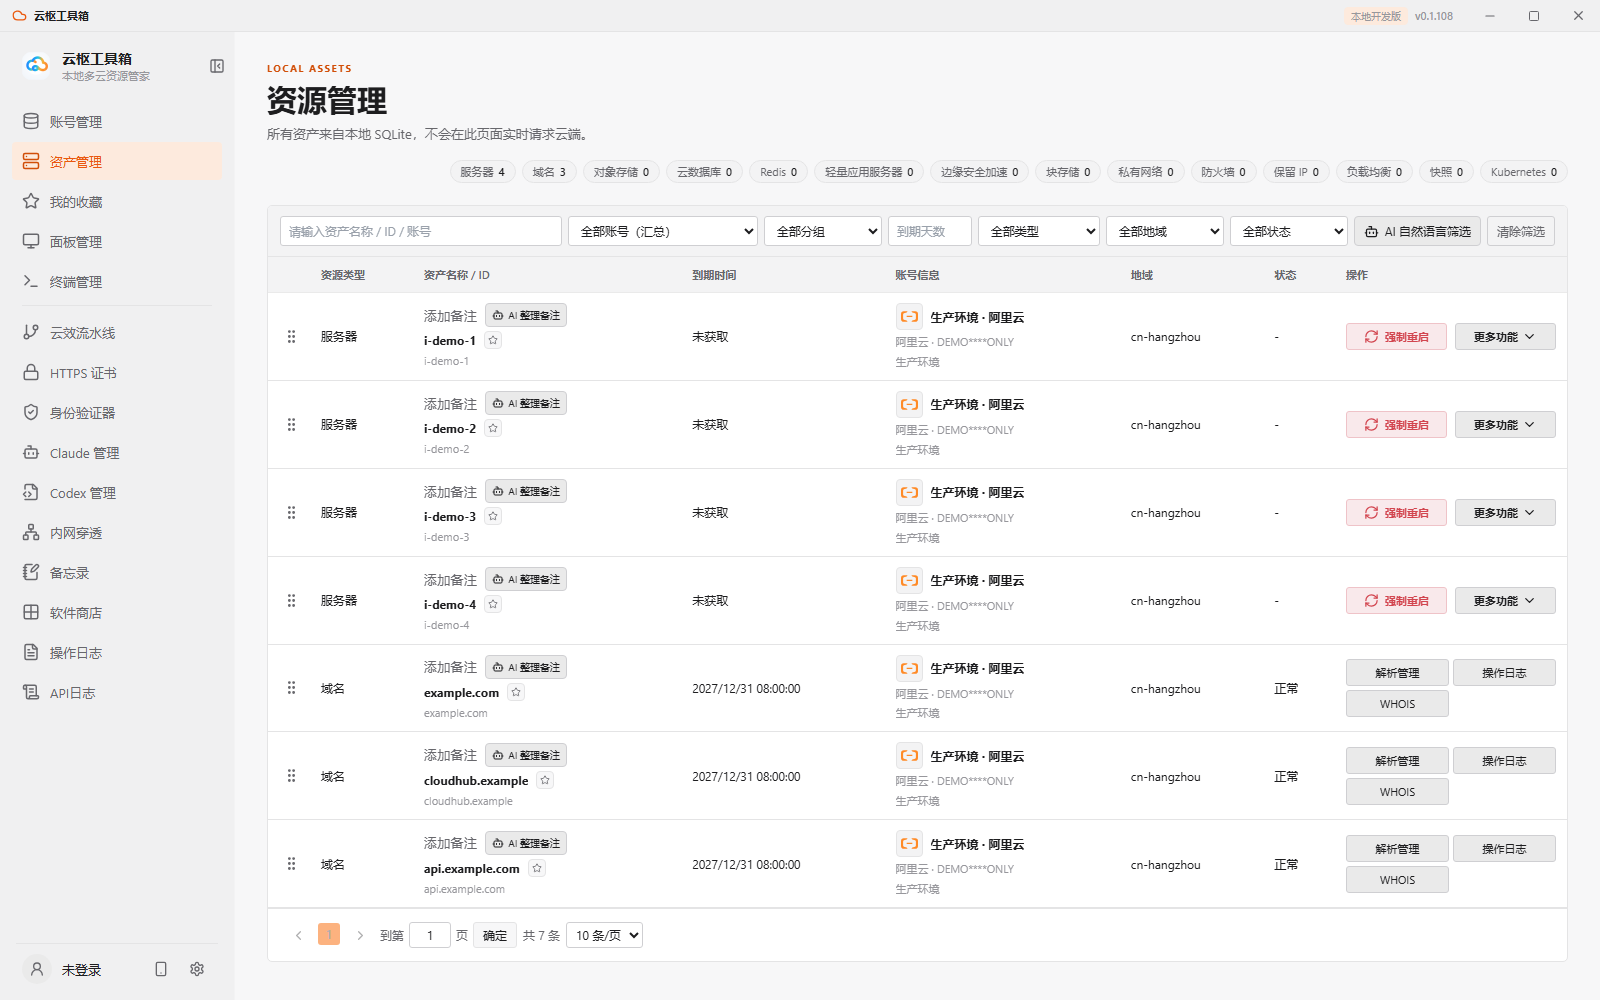
Task: Click the HTTPS 证书 lock icon
Action: (x=31, y=372)
